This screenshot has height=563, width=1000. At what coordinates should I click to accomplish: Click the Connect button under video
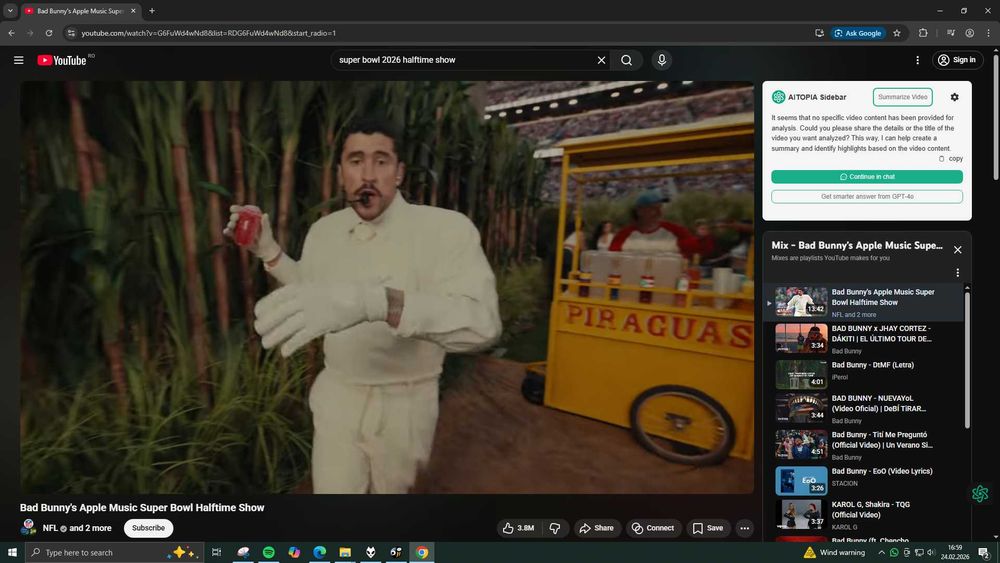[x=653, y=528]
